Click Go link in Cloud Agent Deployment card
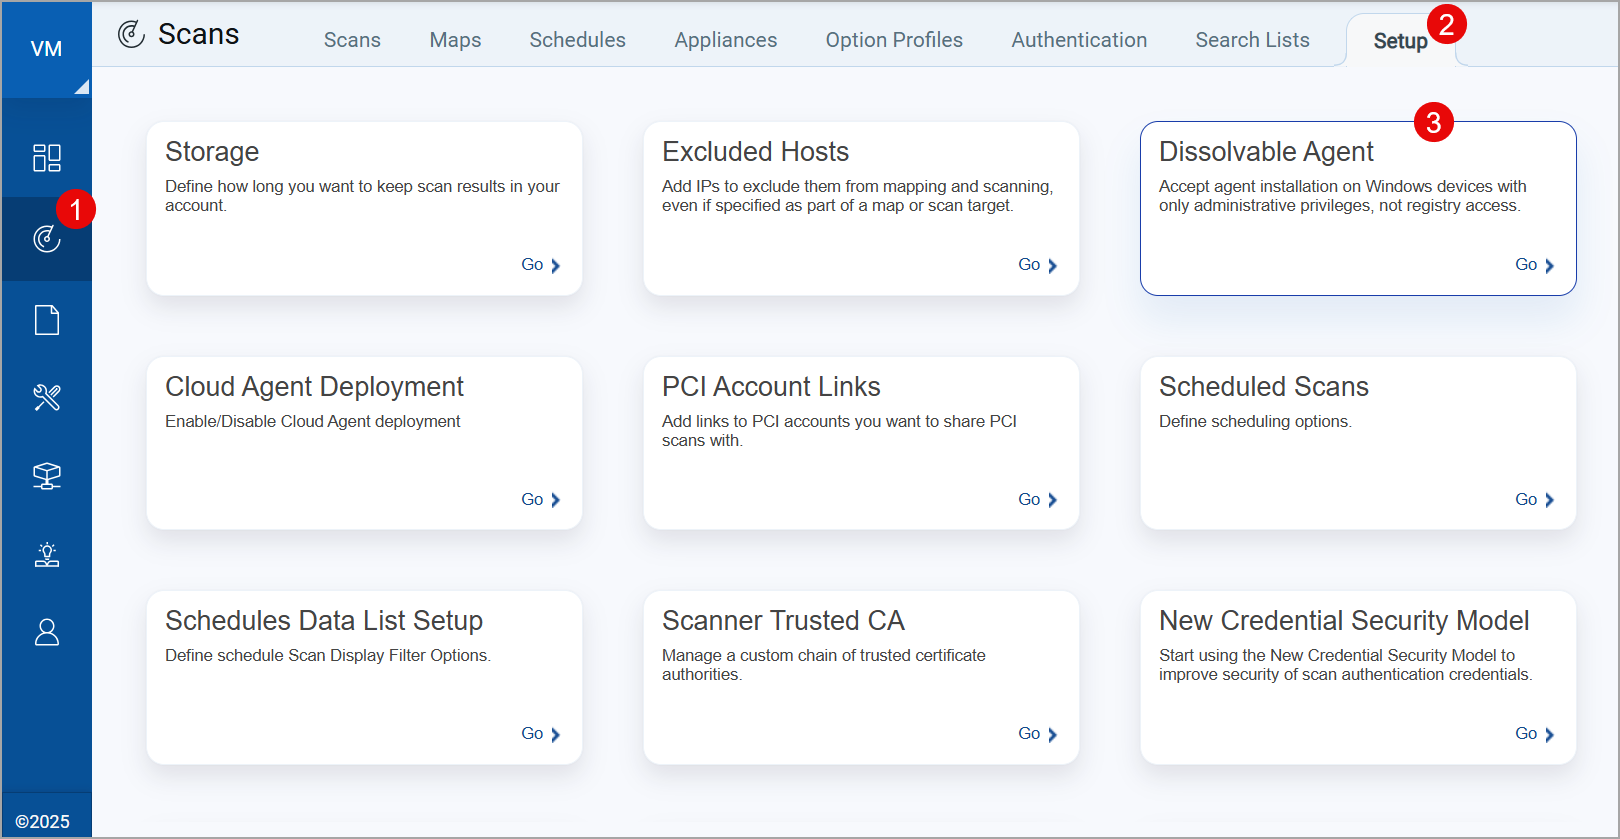 point(540,500)
